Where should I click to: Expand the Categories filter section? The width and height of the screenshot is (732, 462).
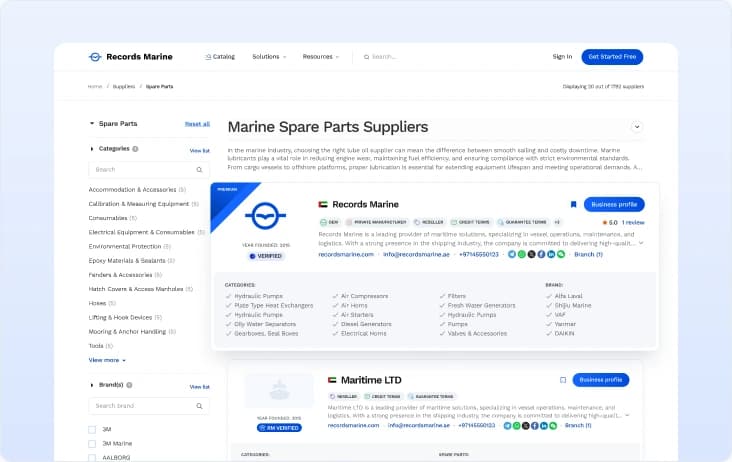[x=92, y=149]
